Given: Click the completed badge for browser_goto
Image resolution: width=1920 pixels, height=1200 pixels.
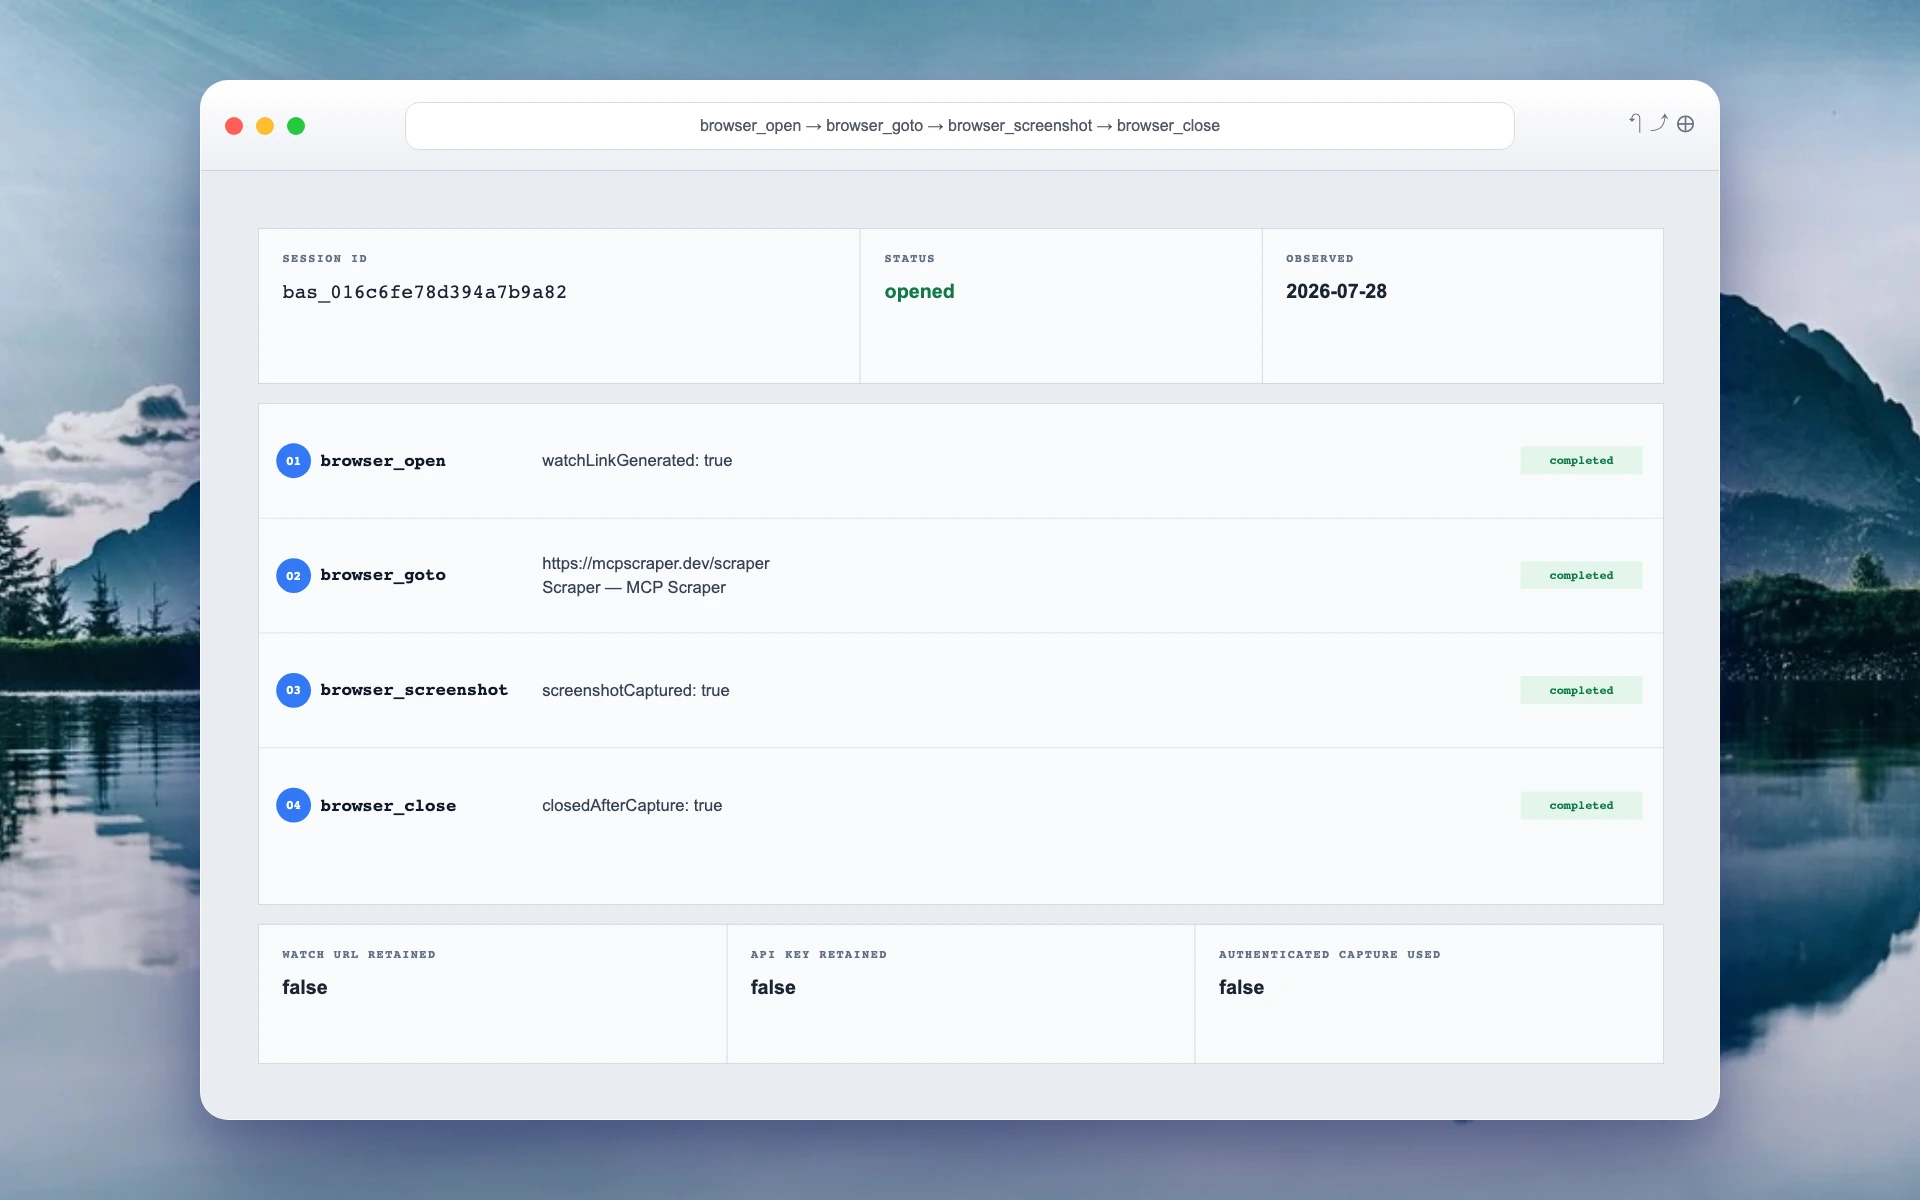Looking at the screenshot, I should (x=1581, y=575).
